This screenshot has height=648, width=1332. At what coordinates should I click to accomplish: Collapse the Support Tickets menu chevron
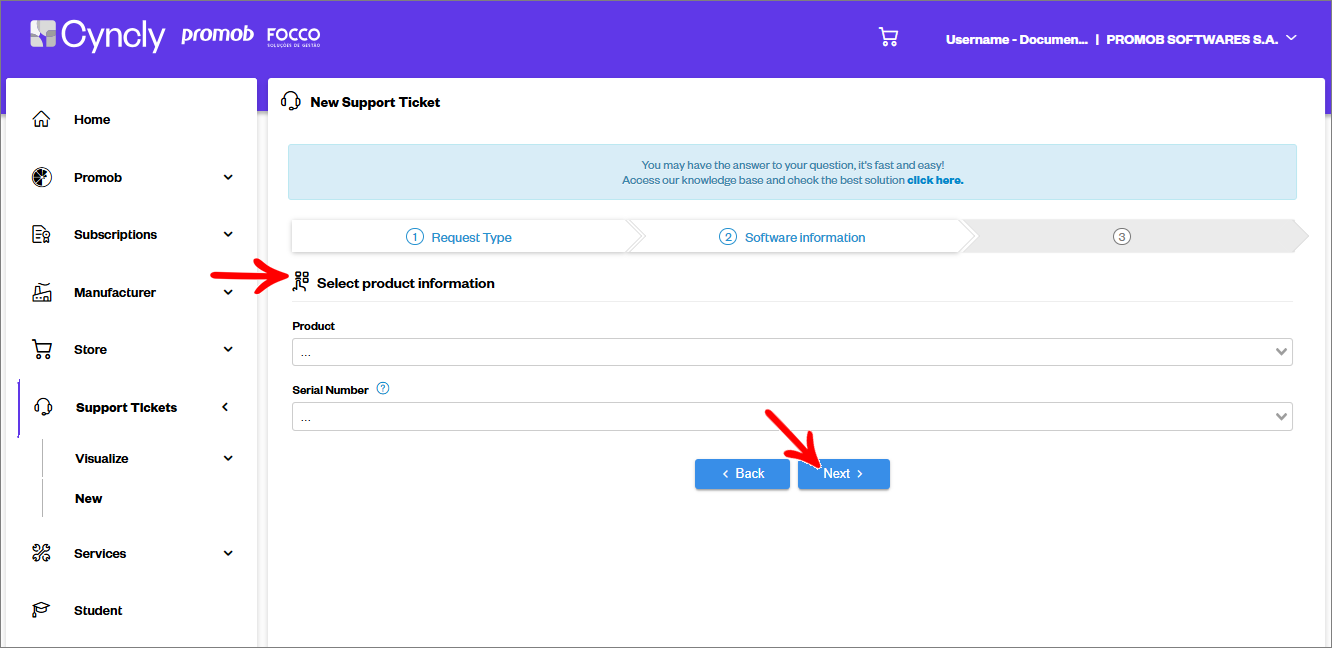pos(225,407)
